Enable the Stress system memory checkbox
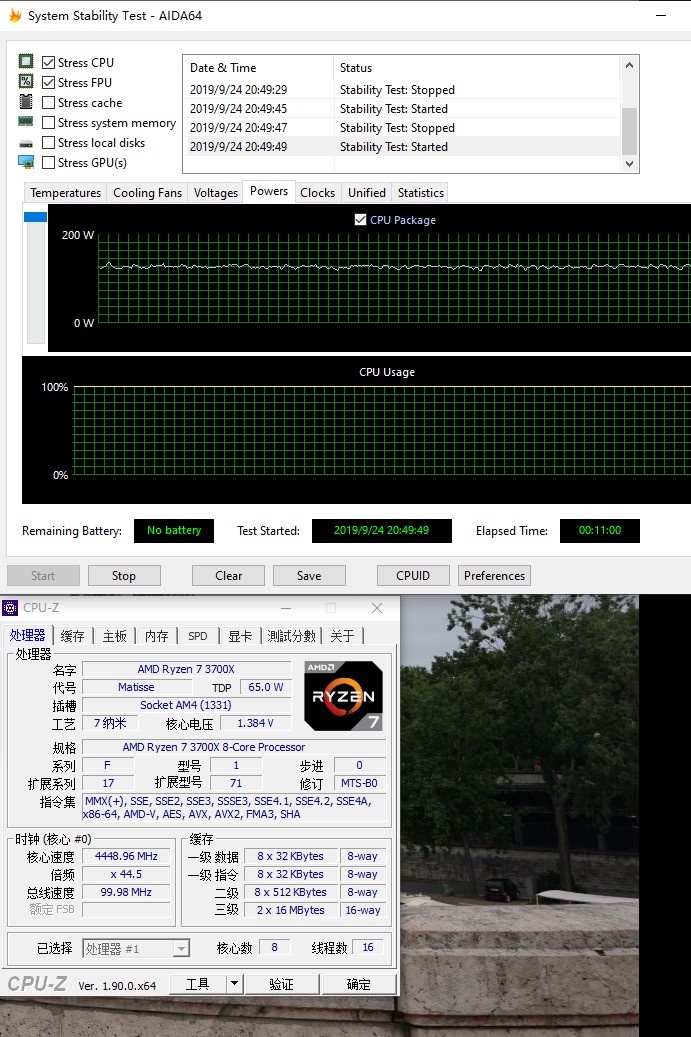Screen dimensions: 691x1037 click(x=48, y=122)
